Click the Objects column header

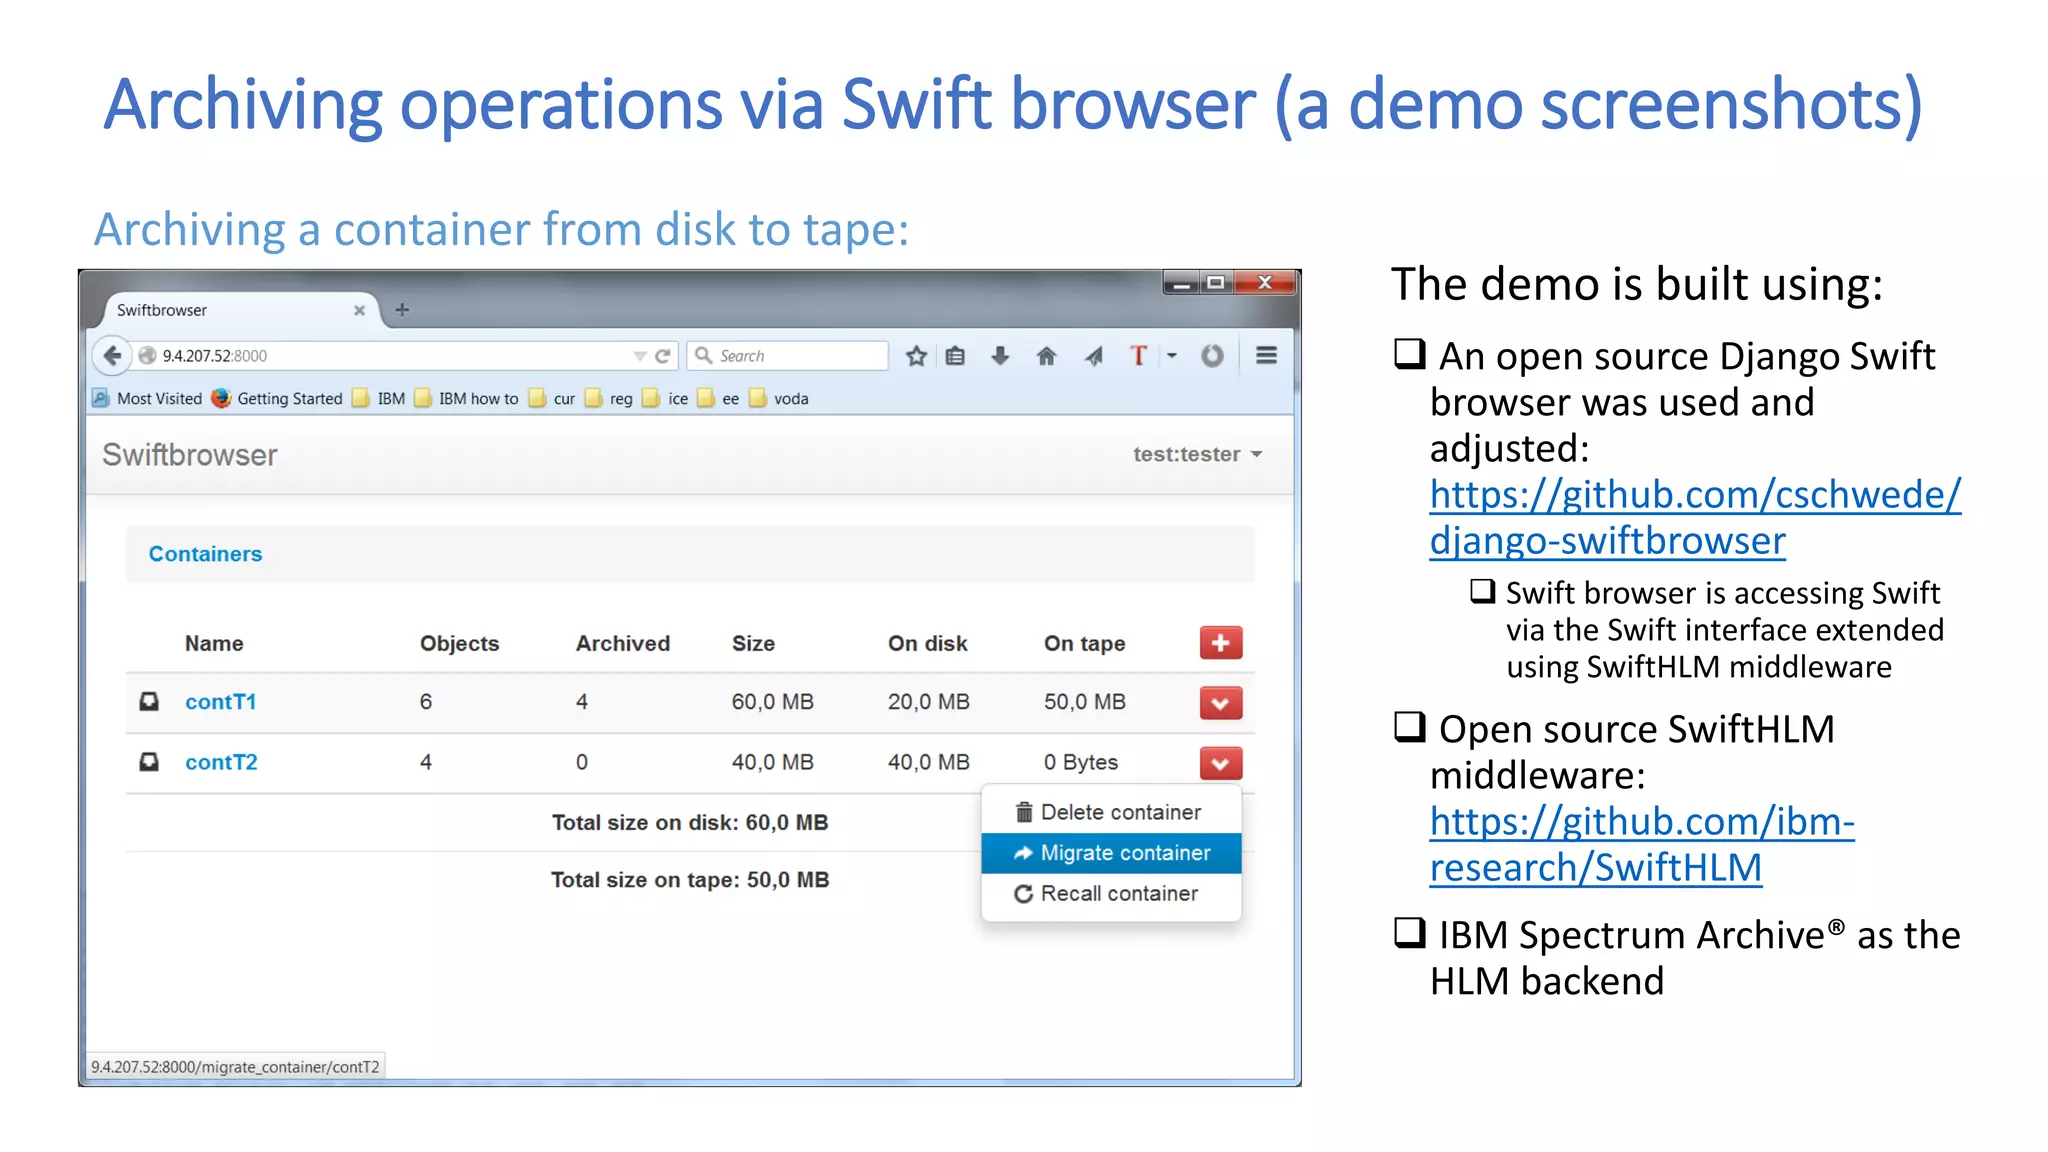459,643
